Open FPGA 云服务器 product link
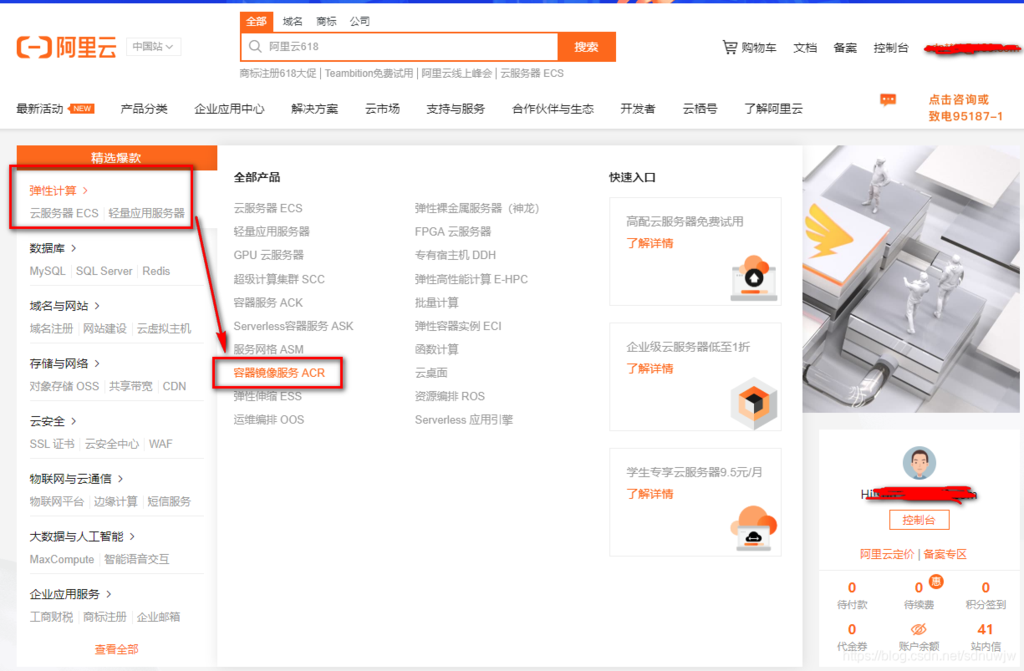Image resolution: width=1024 pixels, height=671 pixels. point(453,232)
